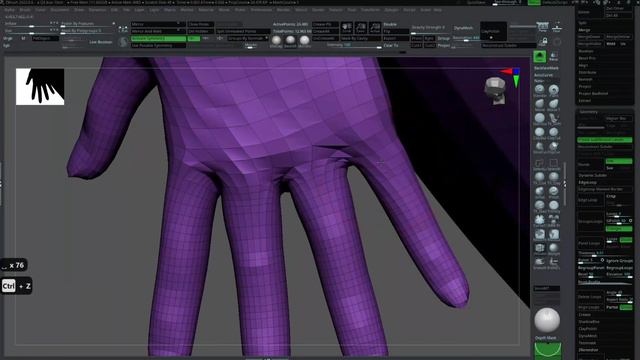
Task: Expand the Remesh section
Action: 585,79
